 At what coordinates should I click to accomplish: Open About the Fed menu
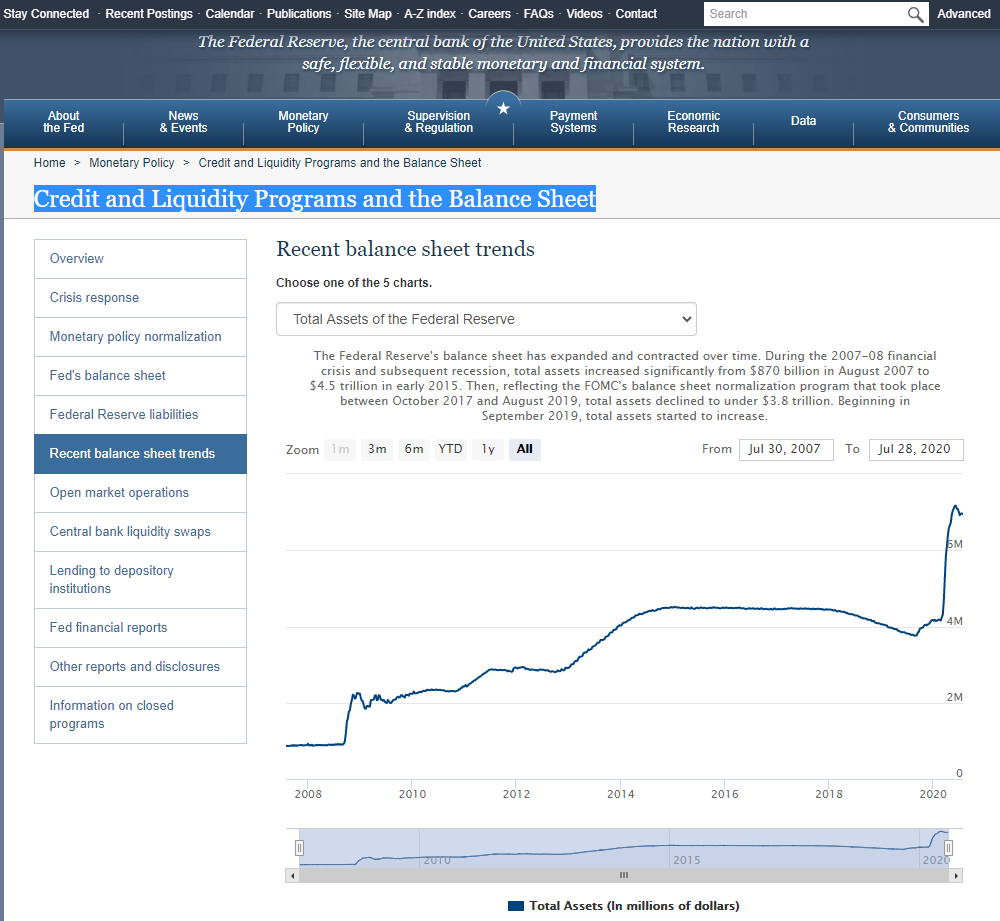click(x=64, y=122)
